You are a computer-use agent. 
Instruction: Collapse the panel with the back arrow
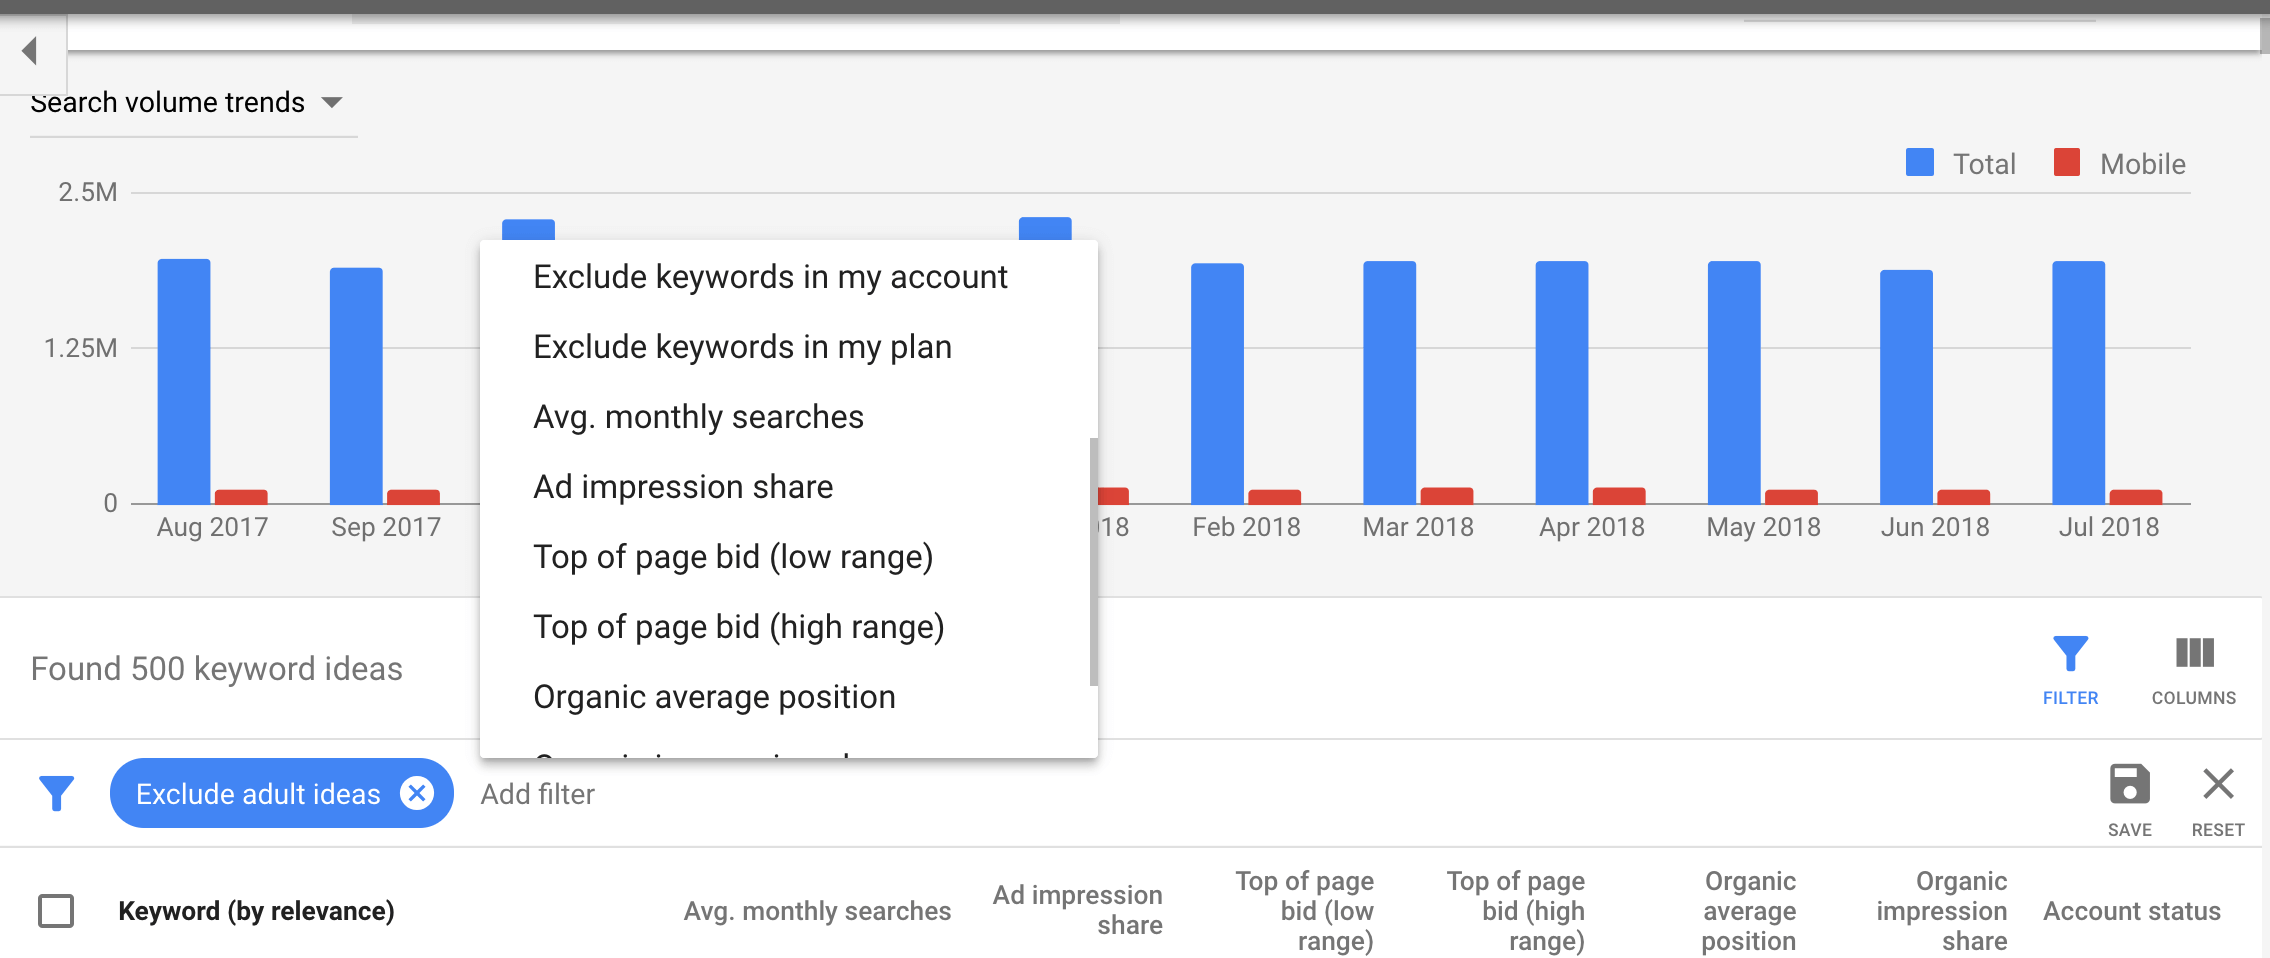30,50
